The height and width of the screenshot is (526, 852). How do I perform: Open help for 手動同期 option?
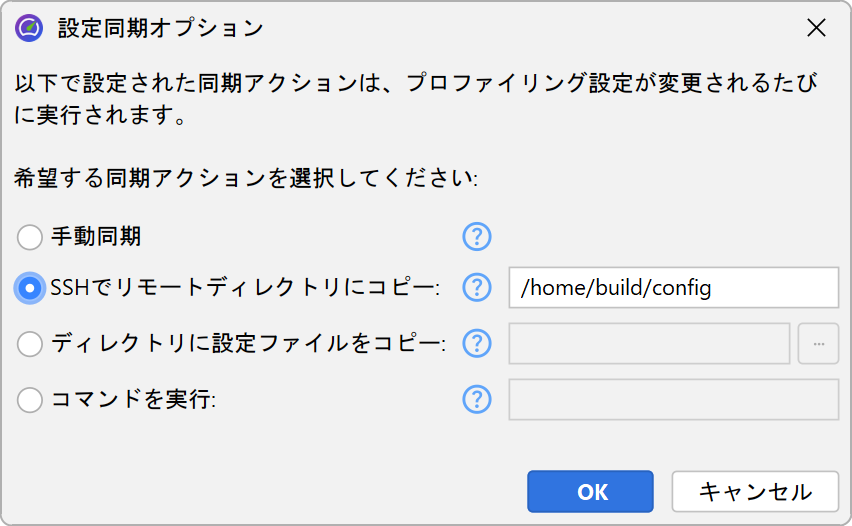point(477,237)
